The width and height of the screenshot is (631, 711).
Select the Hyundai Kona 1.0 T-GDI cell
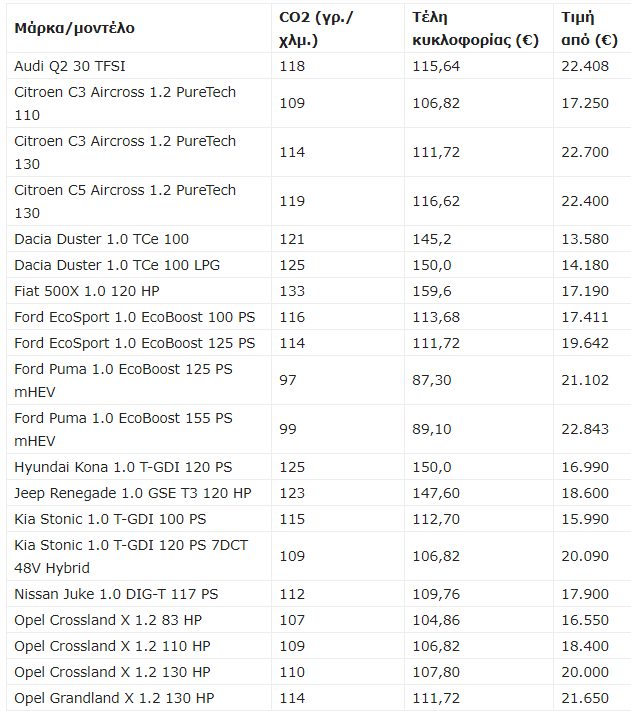(123, 467)
